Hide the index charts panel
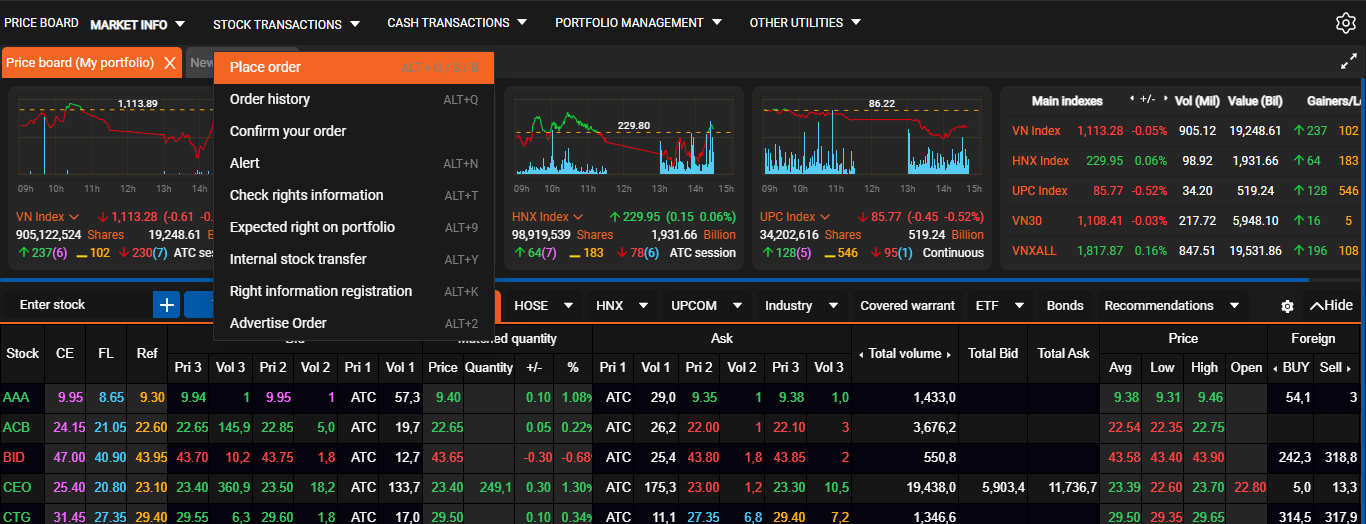 click(1331, 305)
